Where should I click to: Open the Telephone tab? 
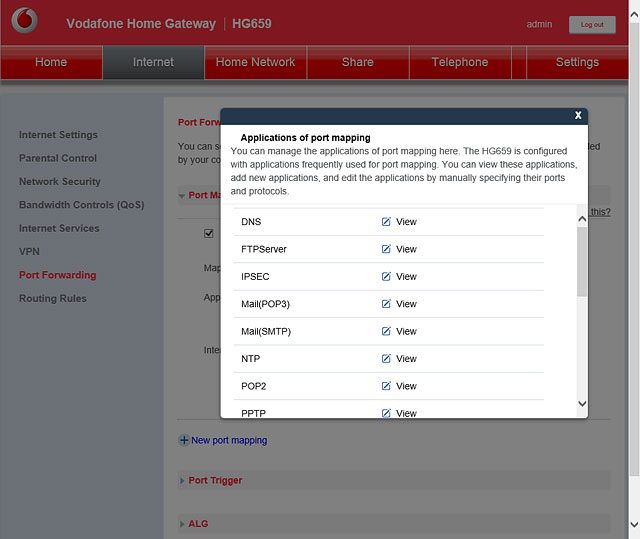click(460, 62)
